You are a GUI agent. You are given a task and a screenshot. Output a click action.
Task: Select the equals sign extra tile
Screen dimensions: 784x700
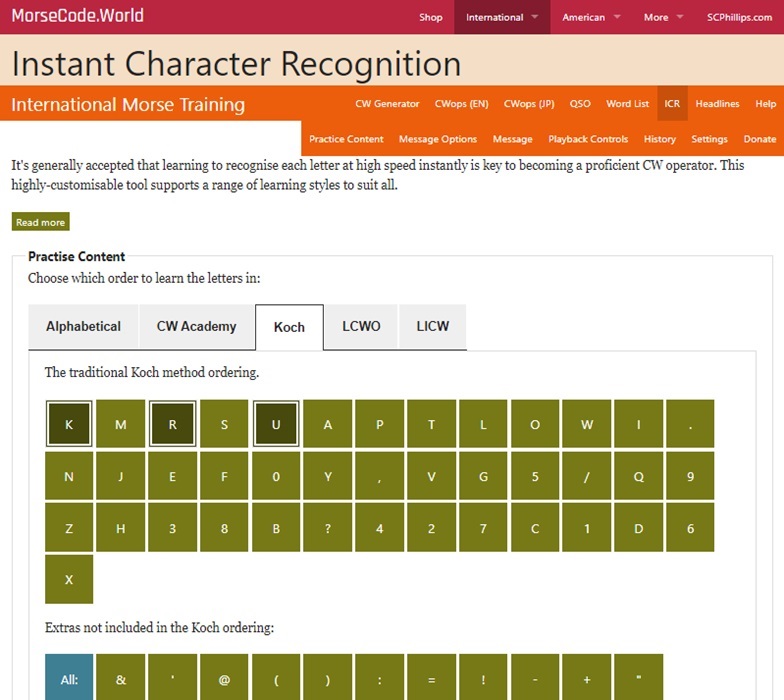431,679
